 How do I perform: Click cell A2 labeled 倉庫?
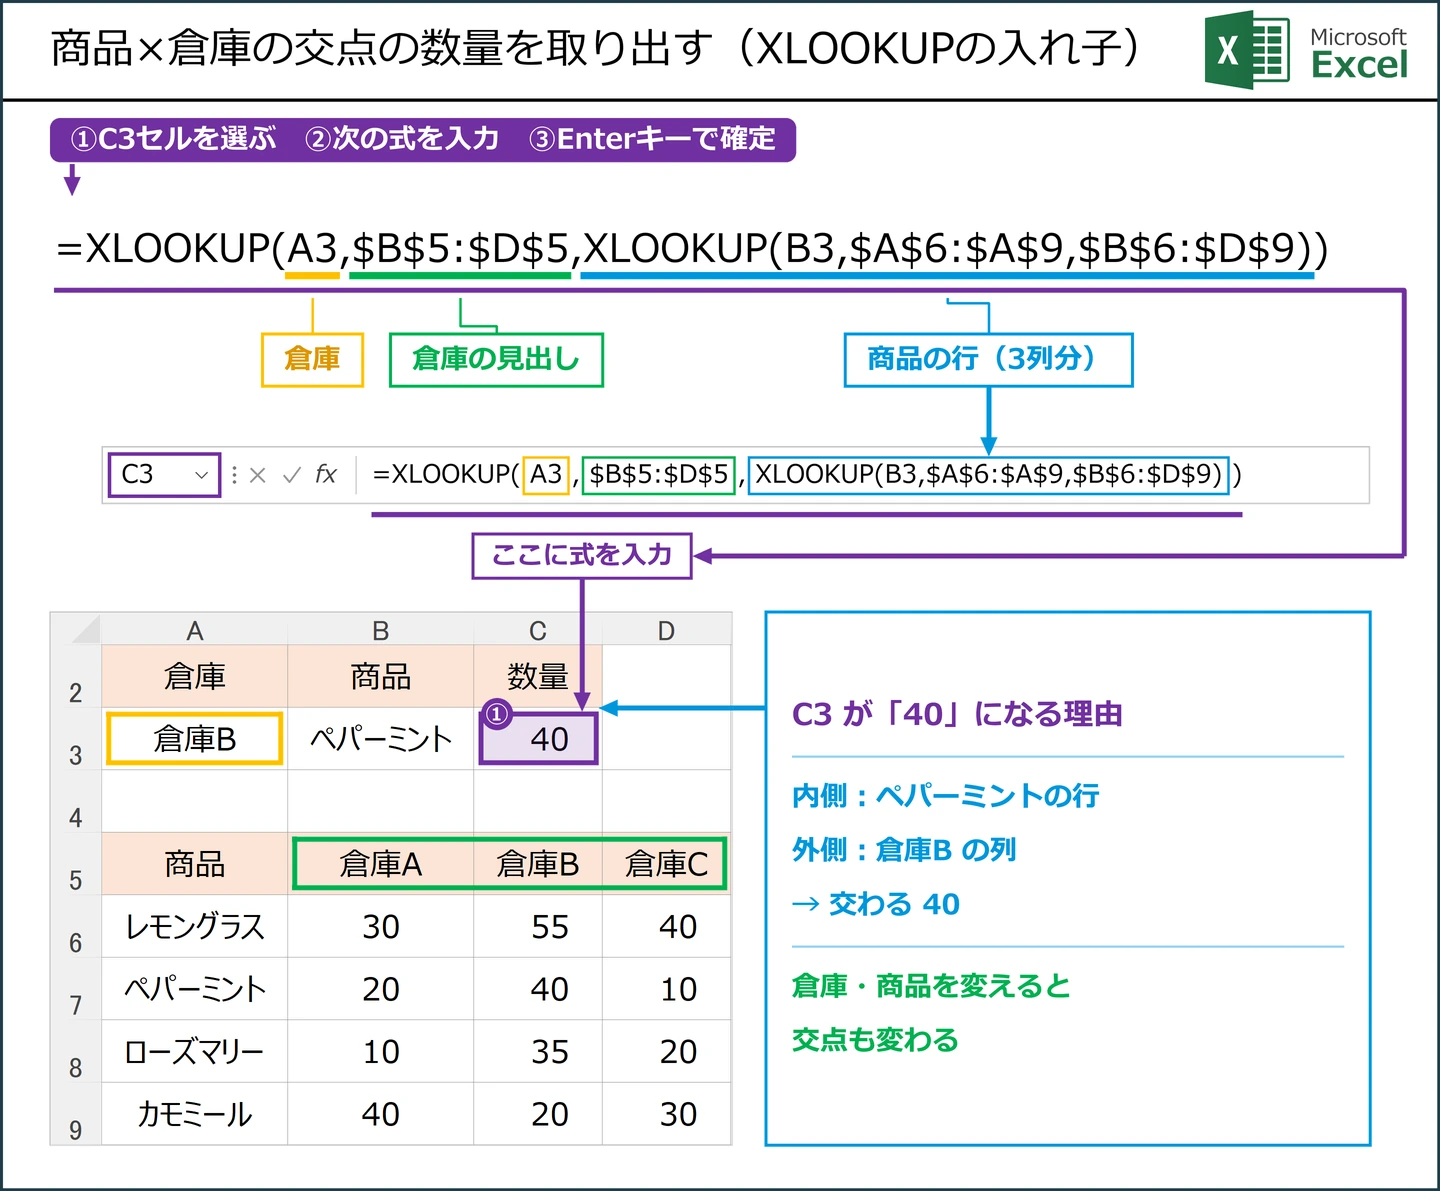[x=194, y=677]
